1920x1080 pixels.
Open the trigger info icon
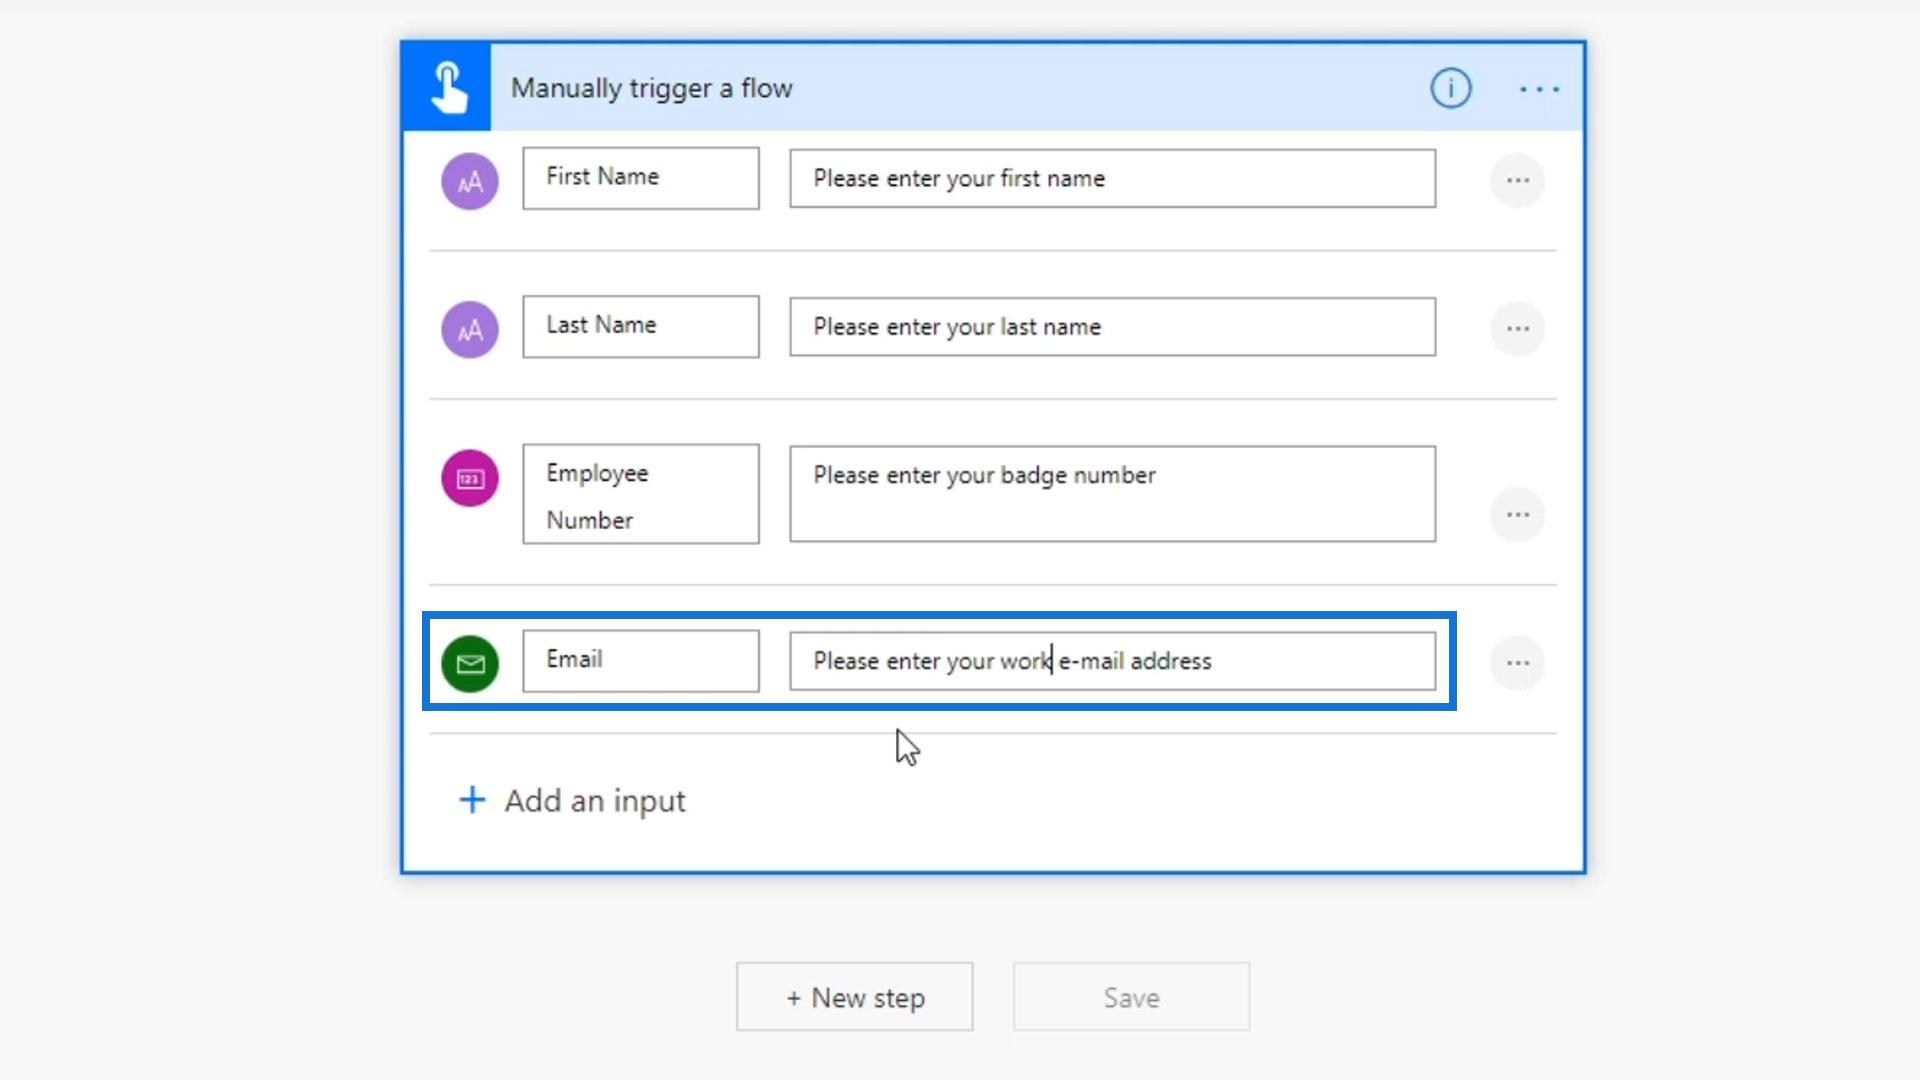1450,89
